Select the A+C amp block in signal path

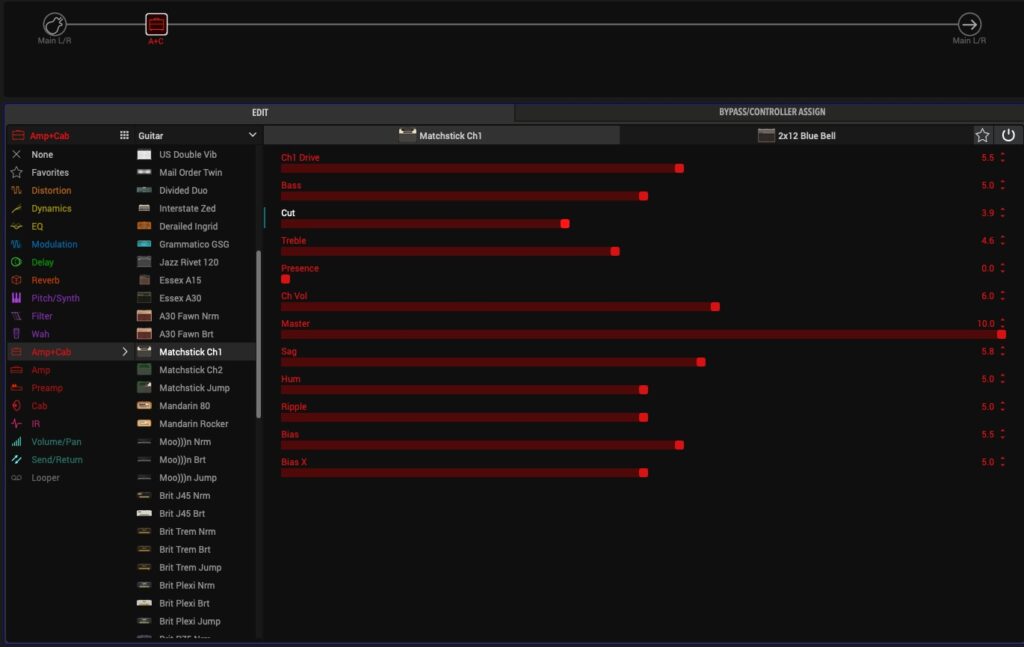coord(156,25)
